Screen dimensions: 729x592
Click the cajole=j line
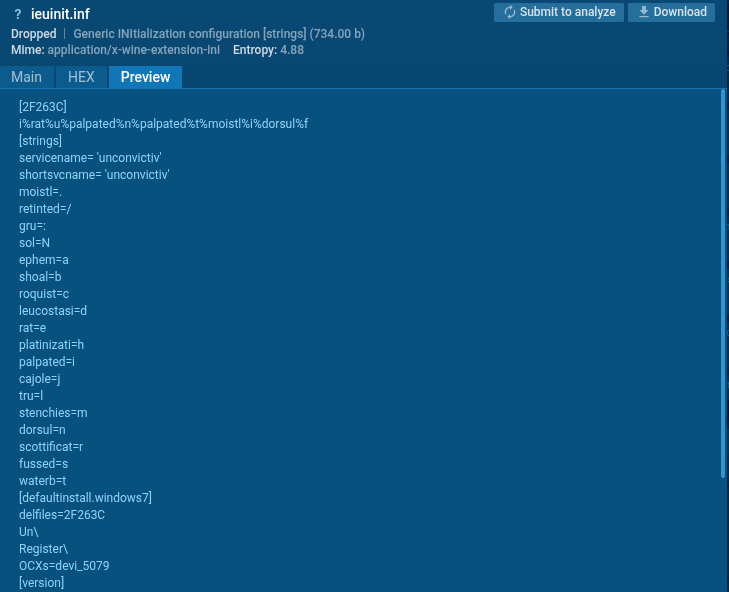tap(40, 379)
